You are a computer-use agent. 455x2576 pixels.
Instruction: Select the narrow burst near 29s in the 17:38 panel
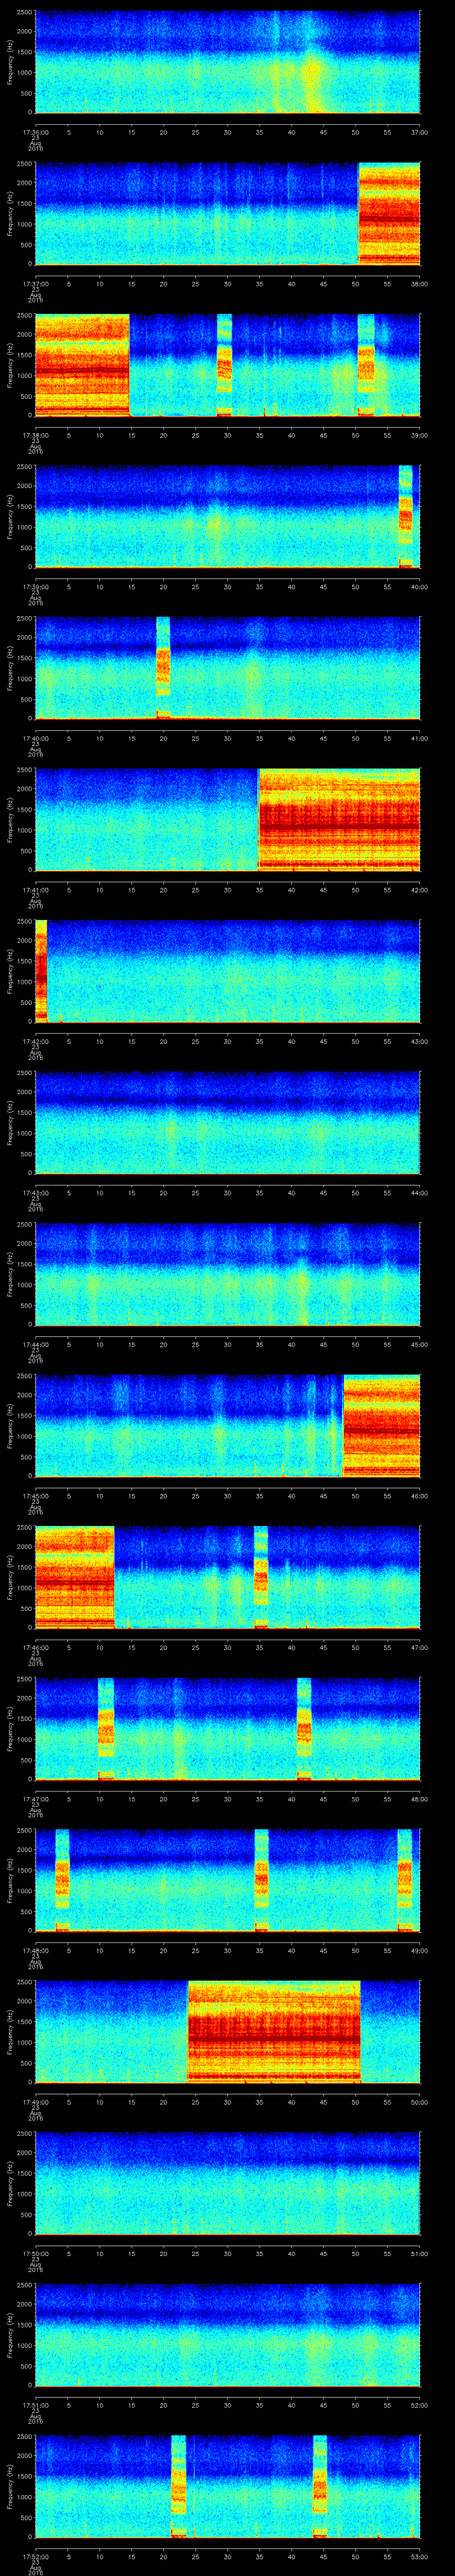coord(224,365)
